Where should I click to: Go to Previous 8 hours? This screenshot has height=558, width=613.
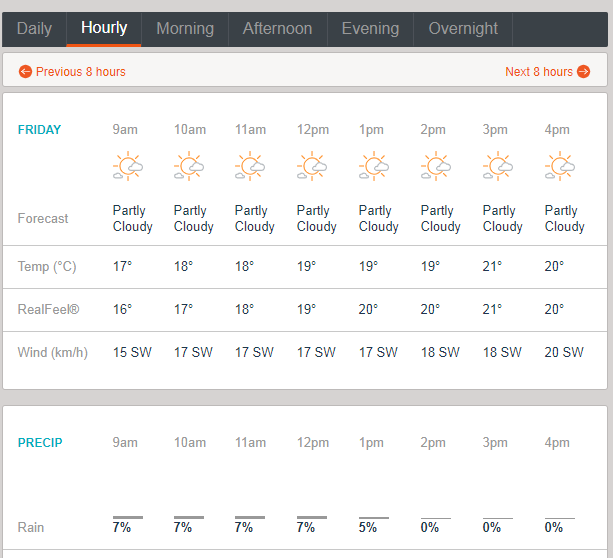72,72
